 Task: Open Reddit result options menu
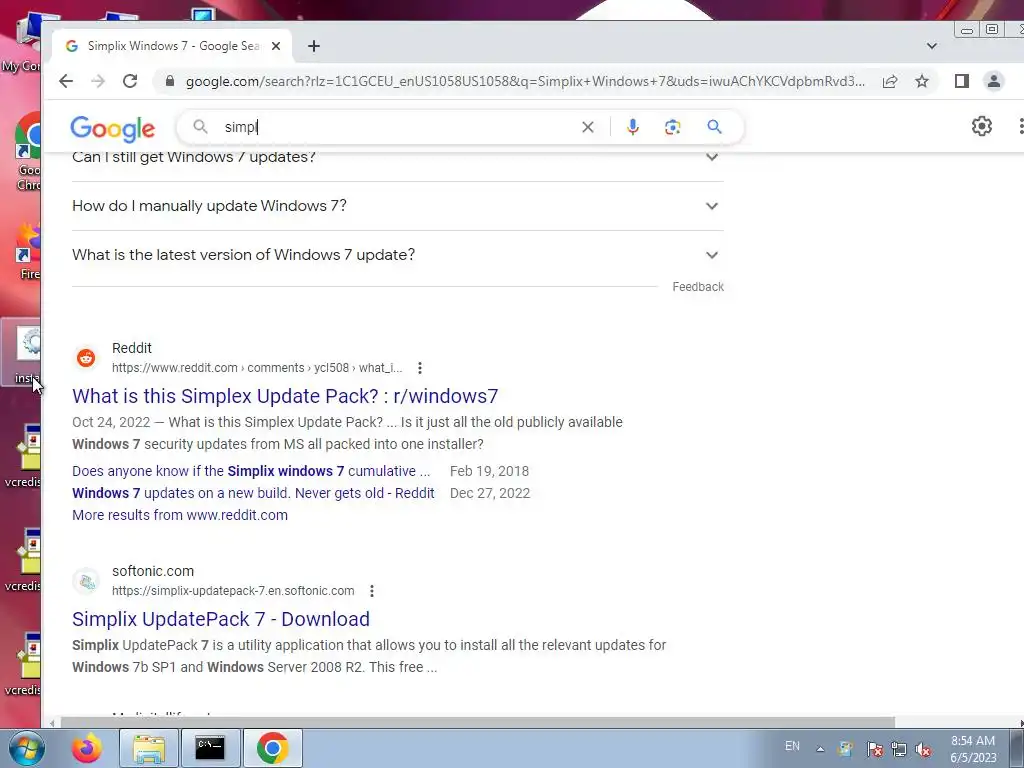click(420, 368)
